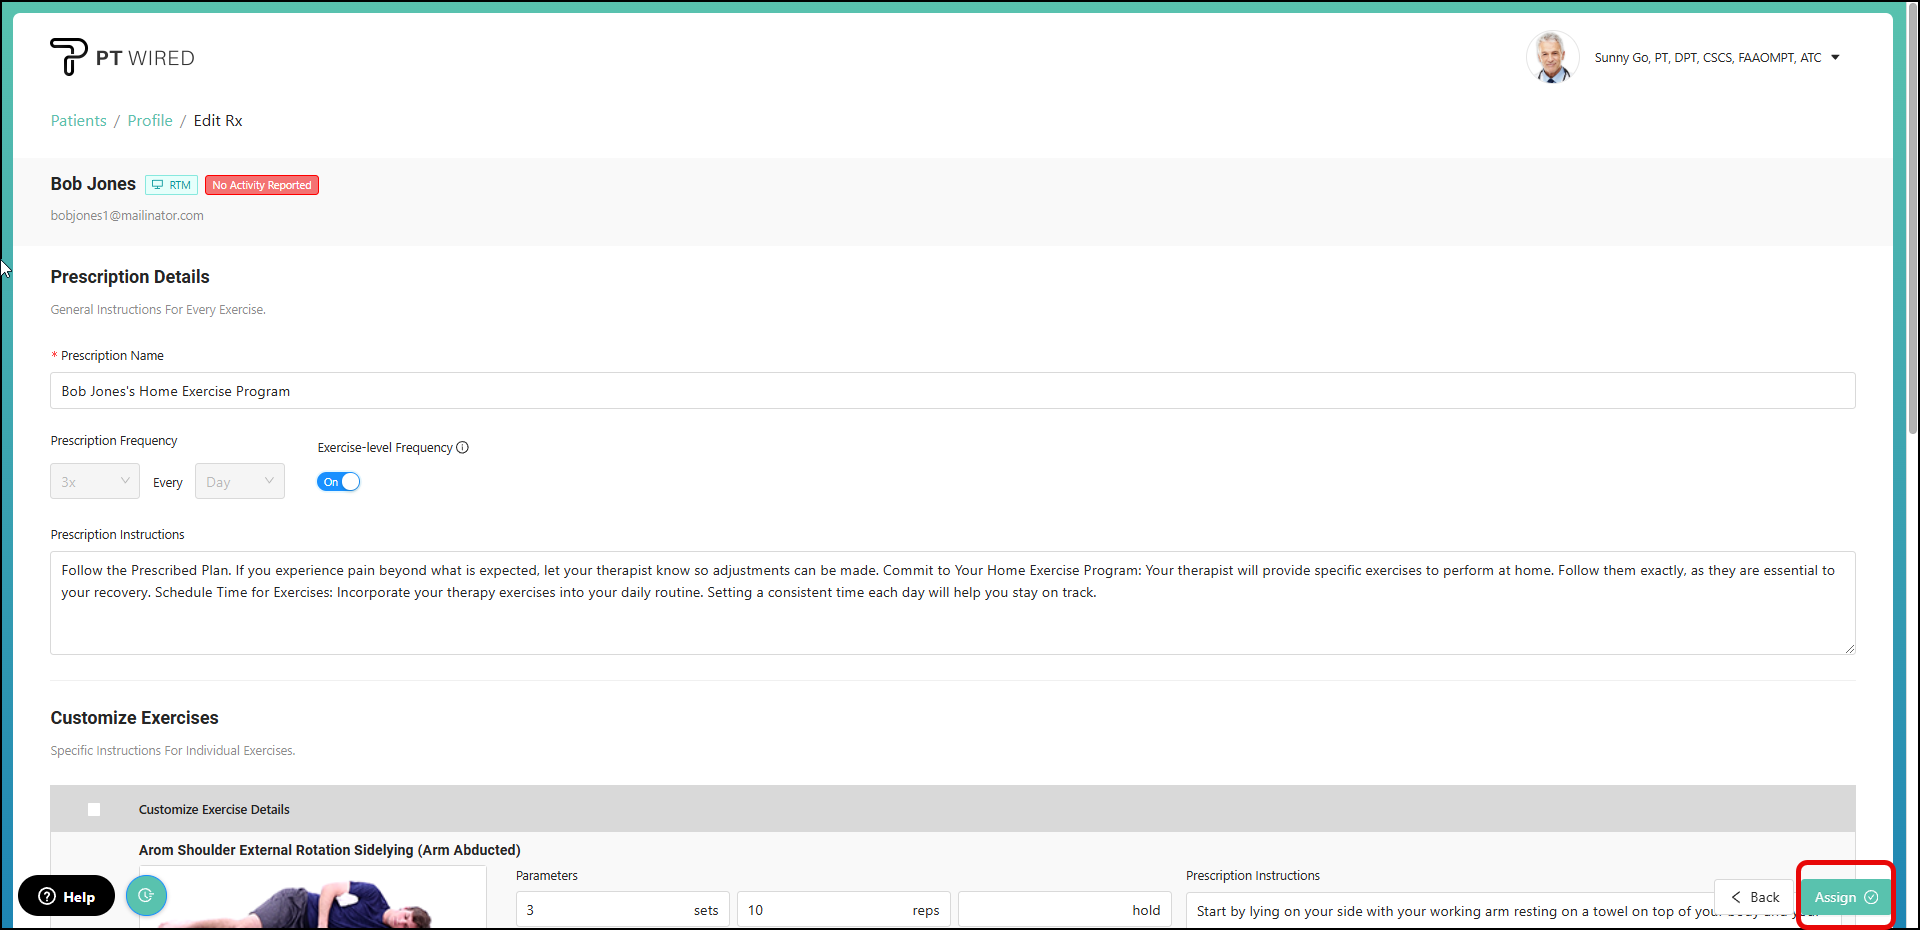Navigate to Profile in the breadcrumb

(x=150, y=121)
